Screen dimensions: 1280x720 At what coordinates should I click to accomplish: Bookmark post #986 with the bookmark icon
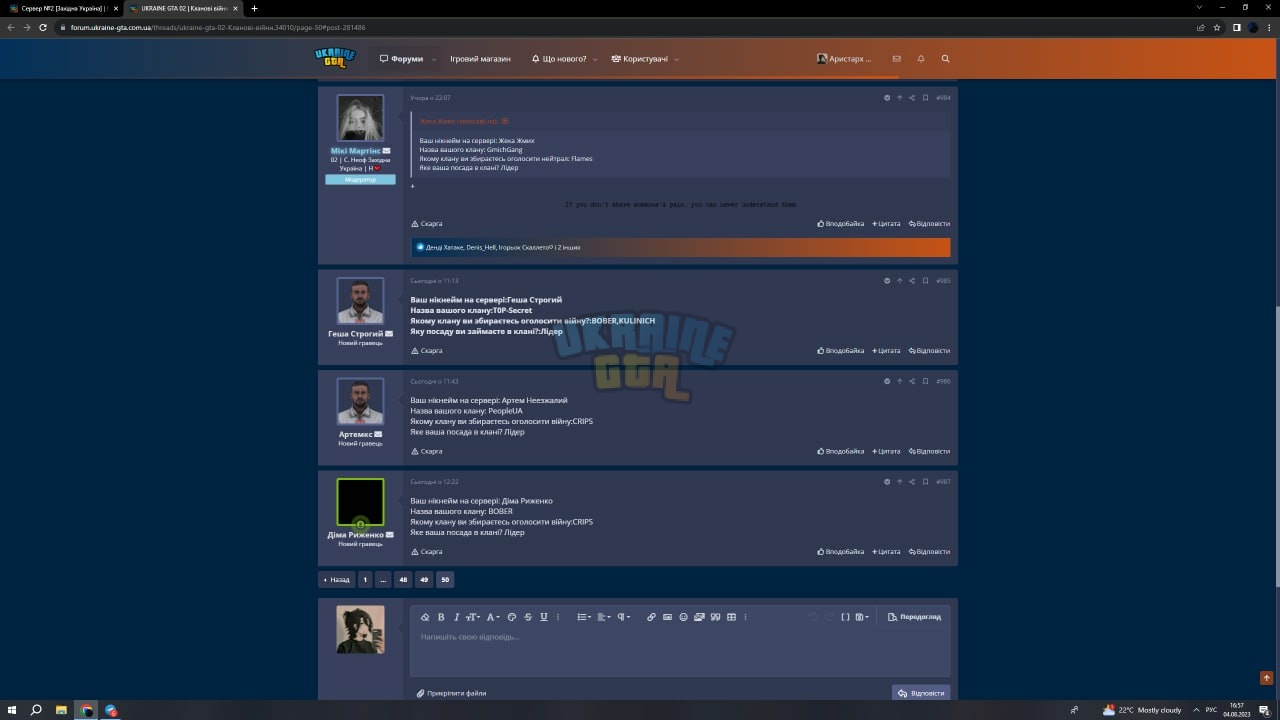click(x=925, y=381)
